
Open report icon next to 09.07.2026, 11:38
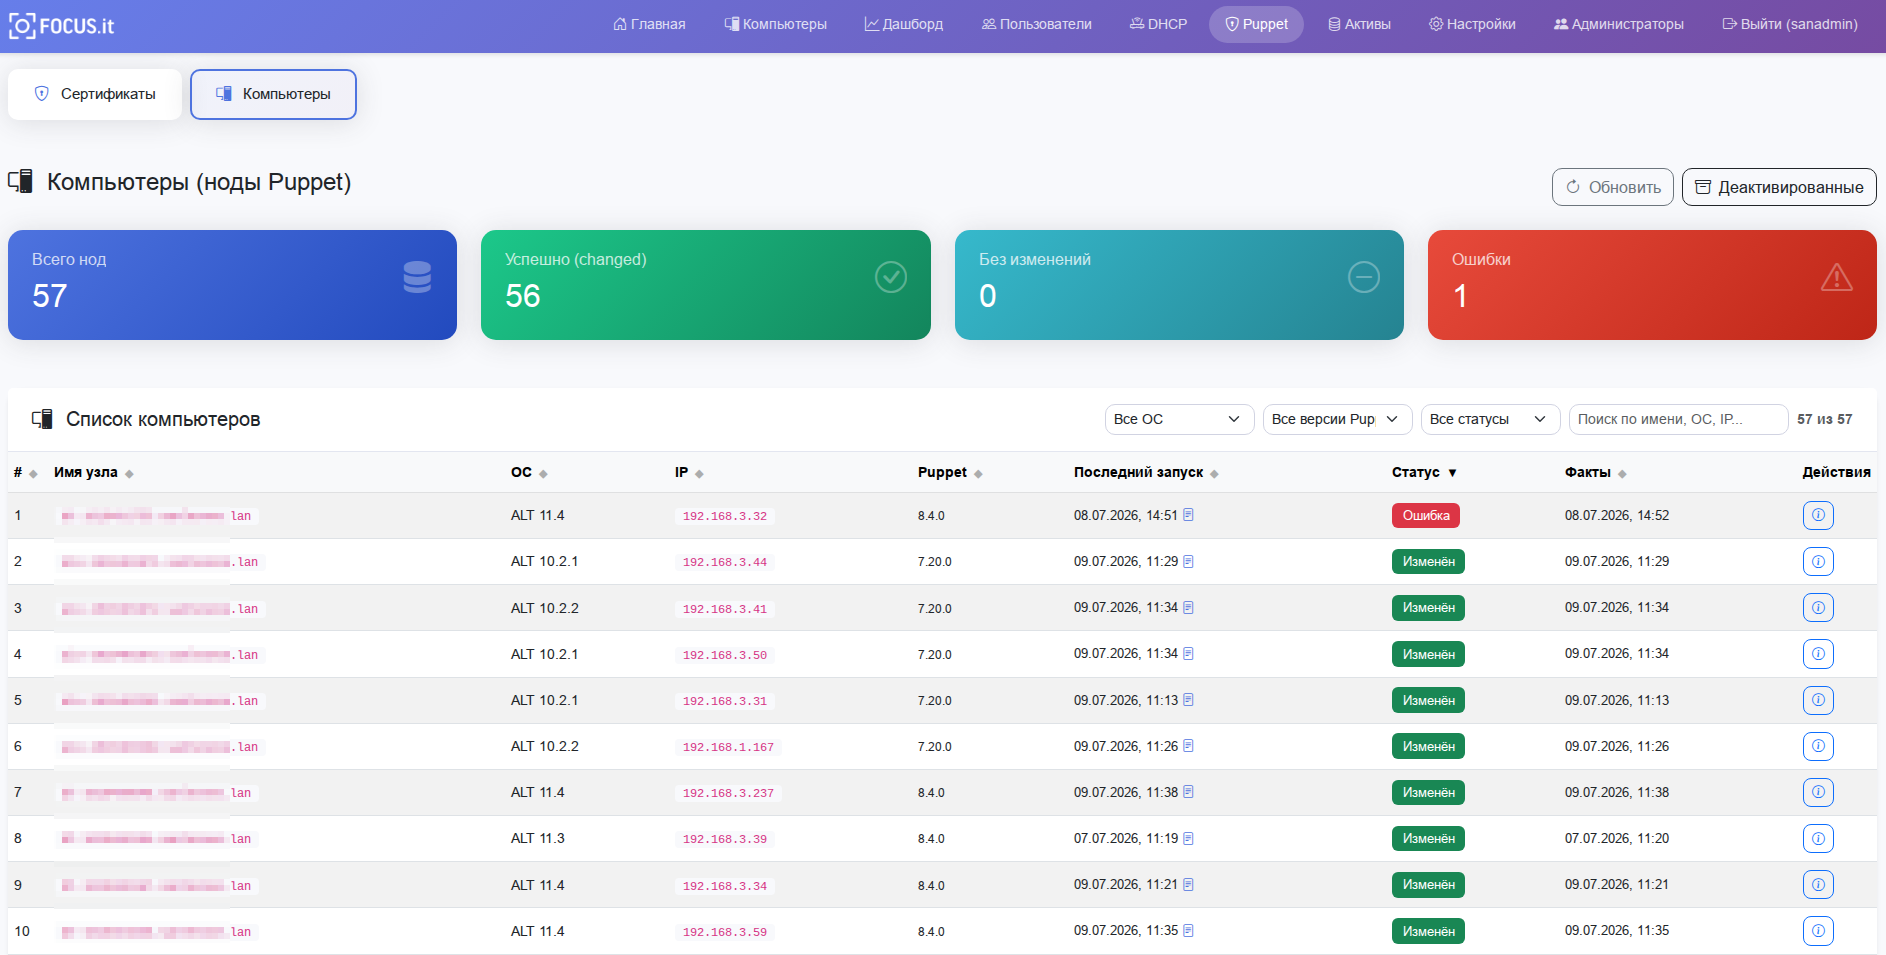pyautogui.click(x=1188, y=792)
